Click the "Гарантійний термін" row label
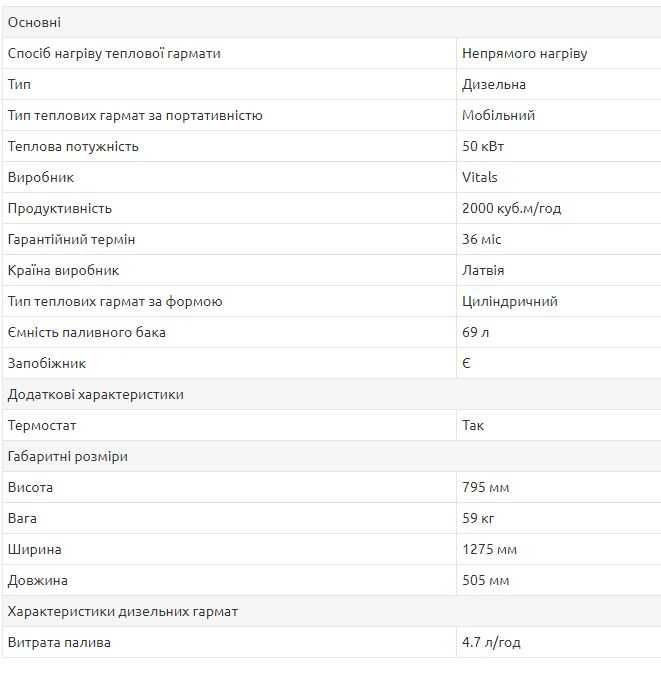The image size is (661, 674). click(x=71, y=239)
